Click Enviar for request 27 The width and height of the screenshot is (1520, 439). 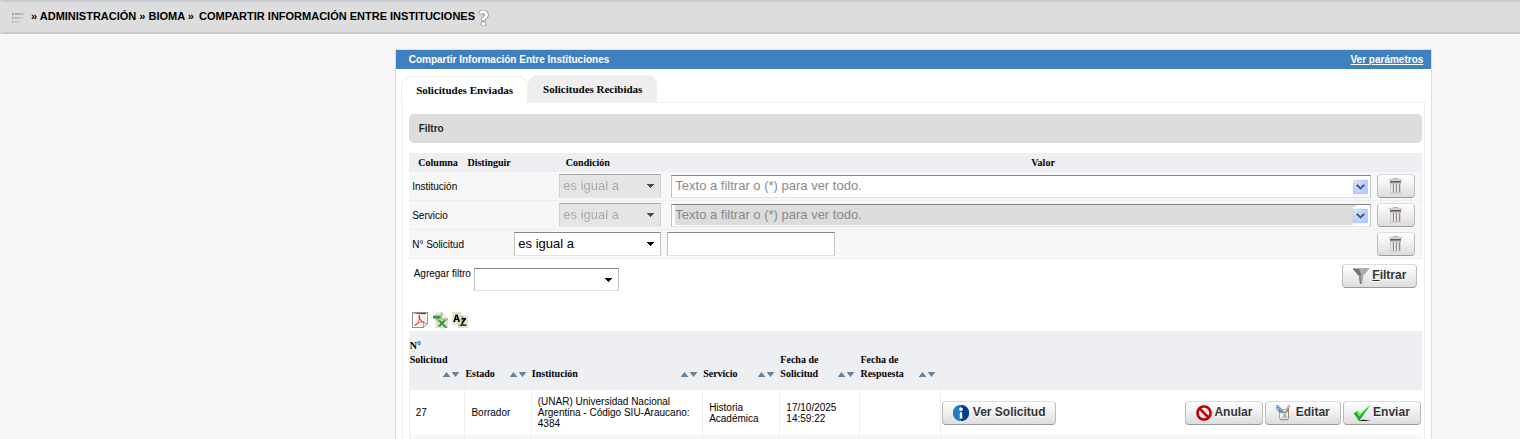click(x=1381, y=412)
